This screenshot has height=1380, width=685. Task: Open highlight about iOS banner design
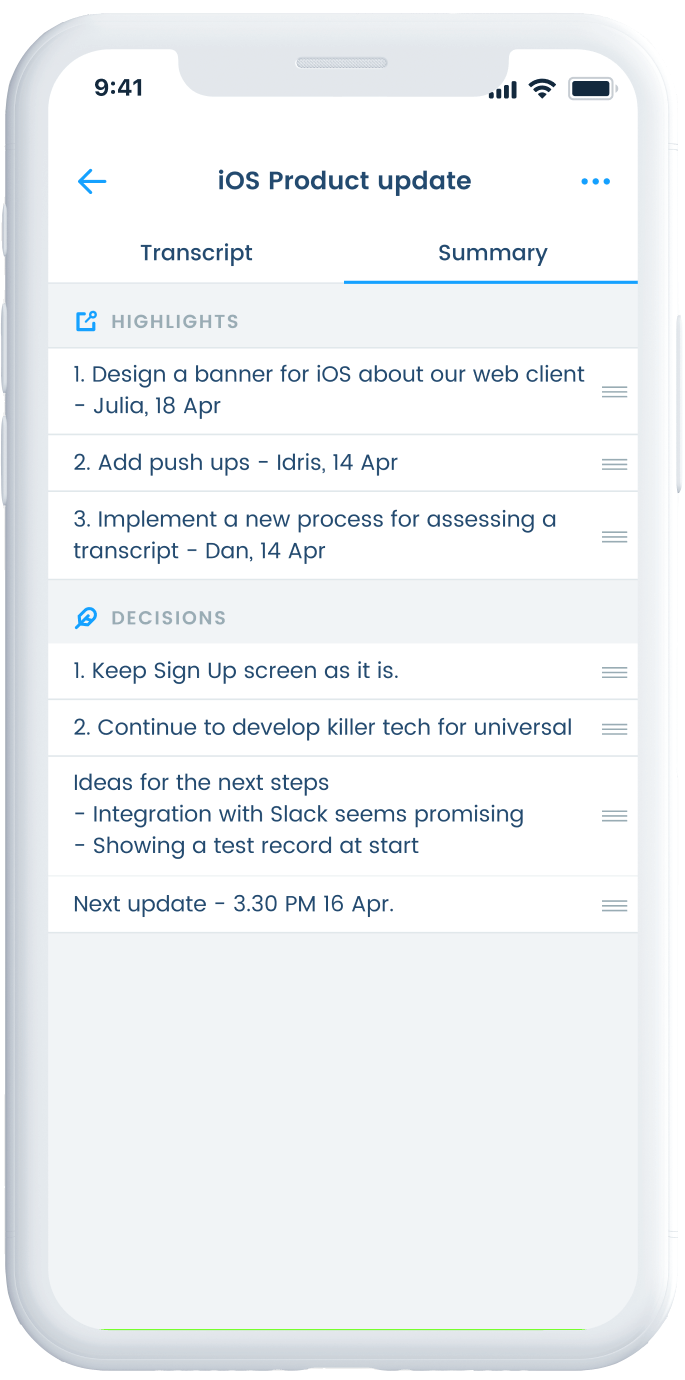328,390
